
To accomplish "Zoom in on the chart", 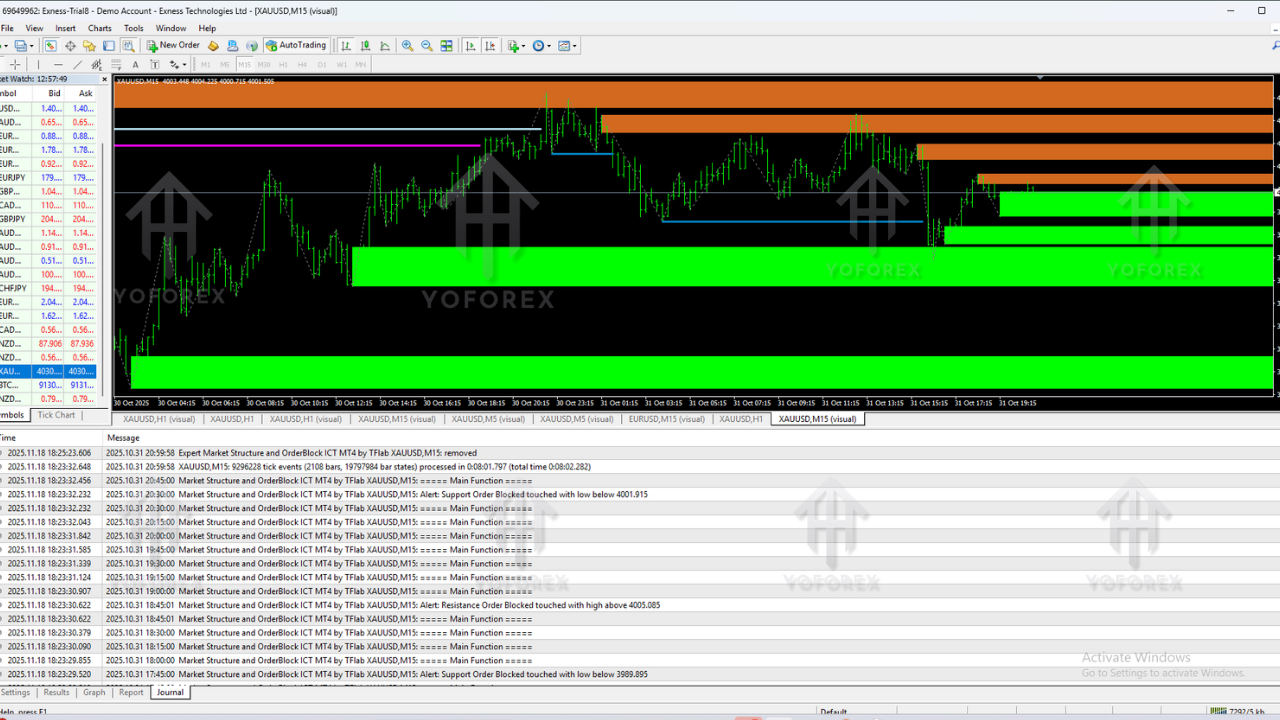I will 407,45.
